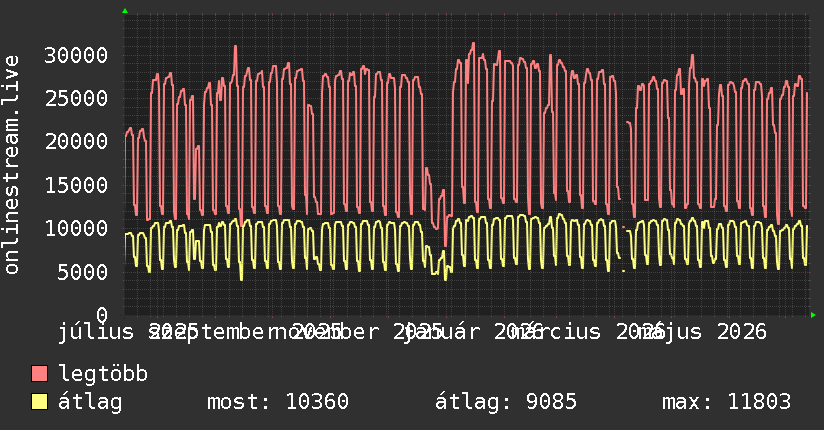Click the most: 10360 value
Viewport: 824px width, 430px height.
pyautogui.click(x=278, y=402)
